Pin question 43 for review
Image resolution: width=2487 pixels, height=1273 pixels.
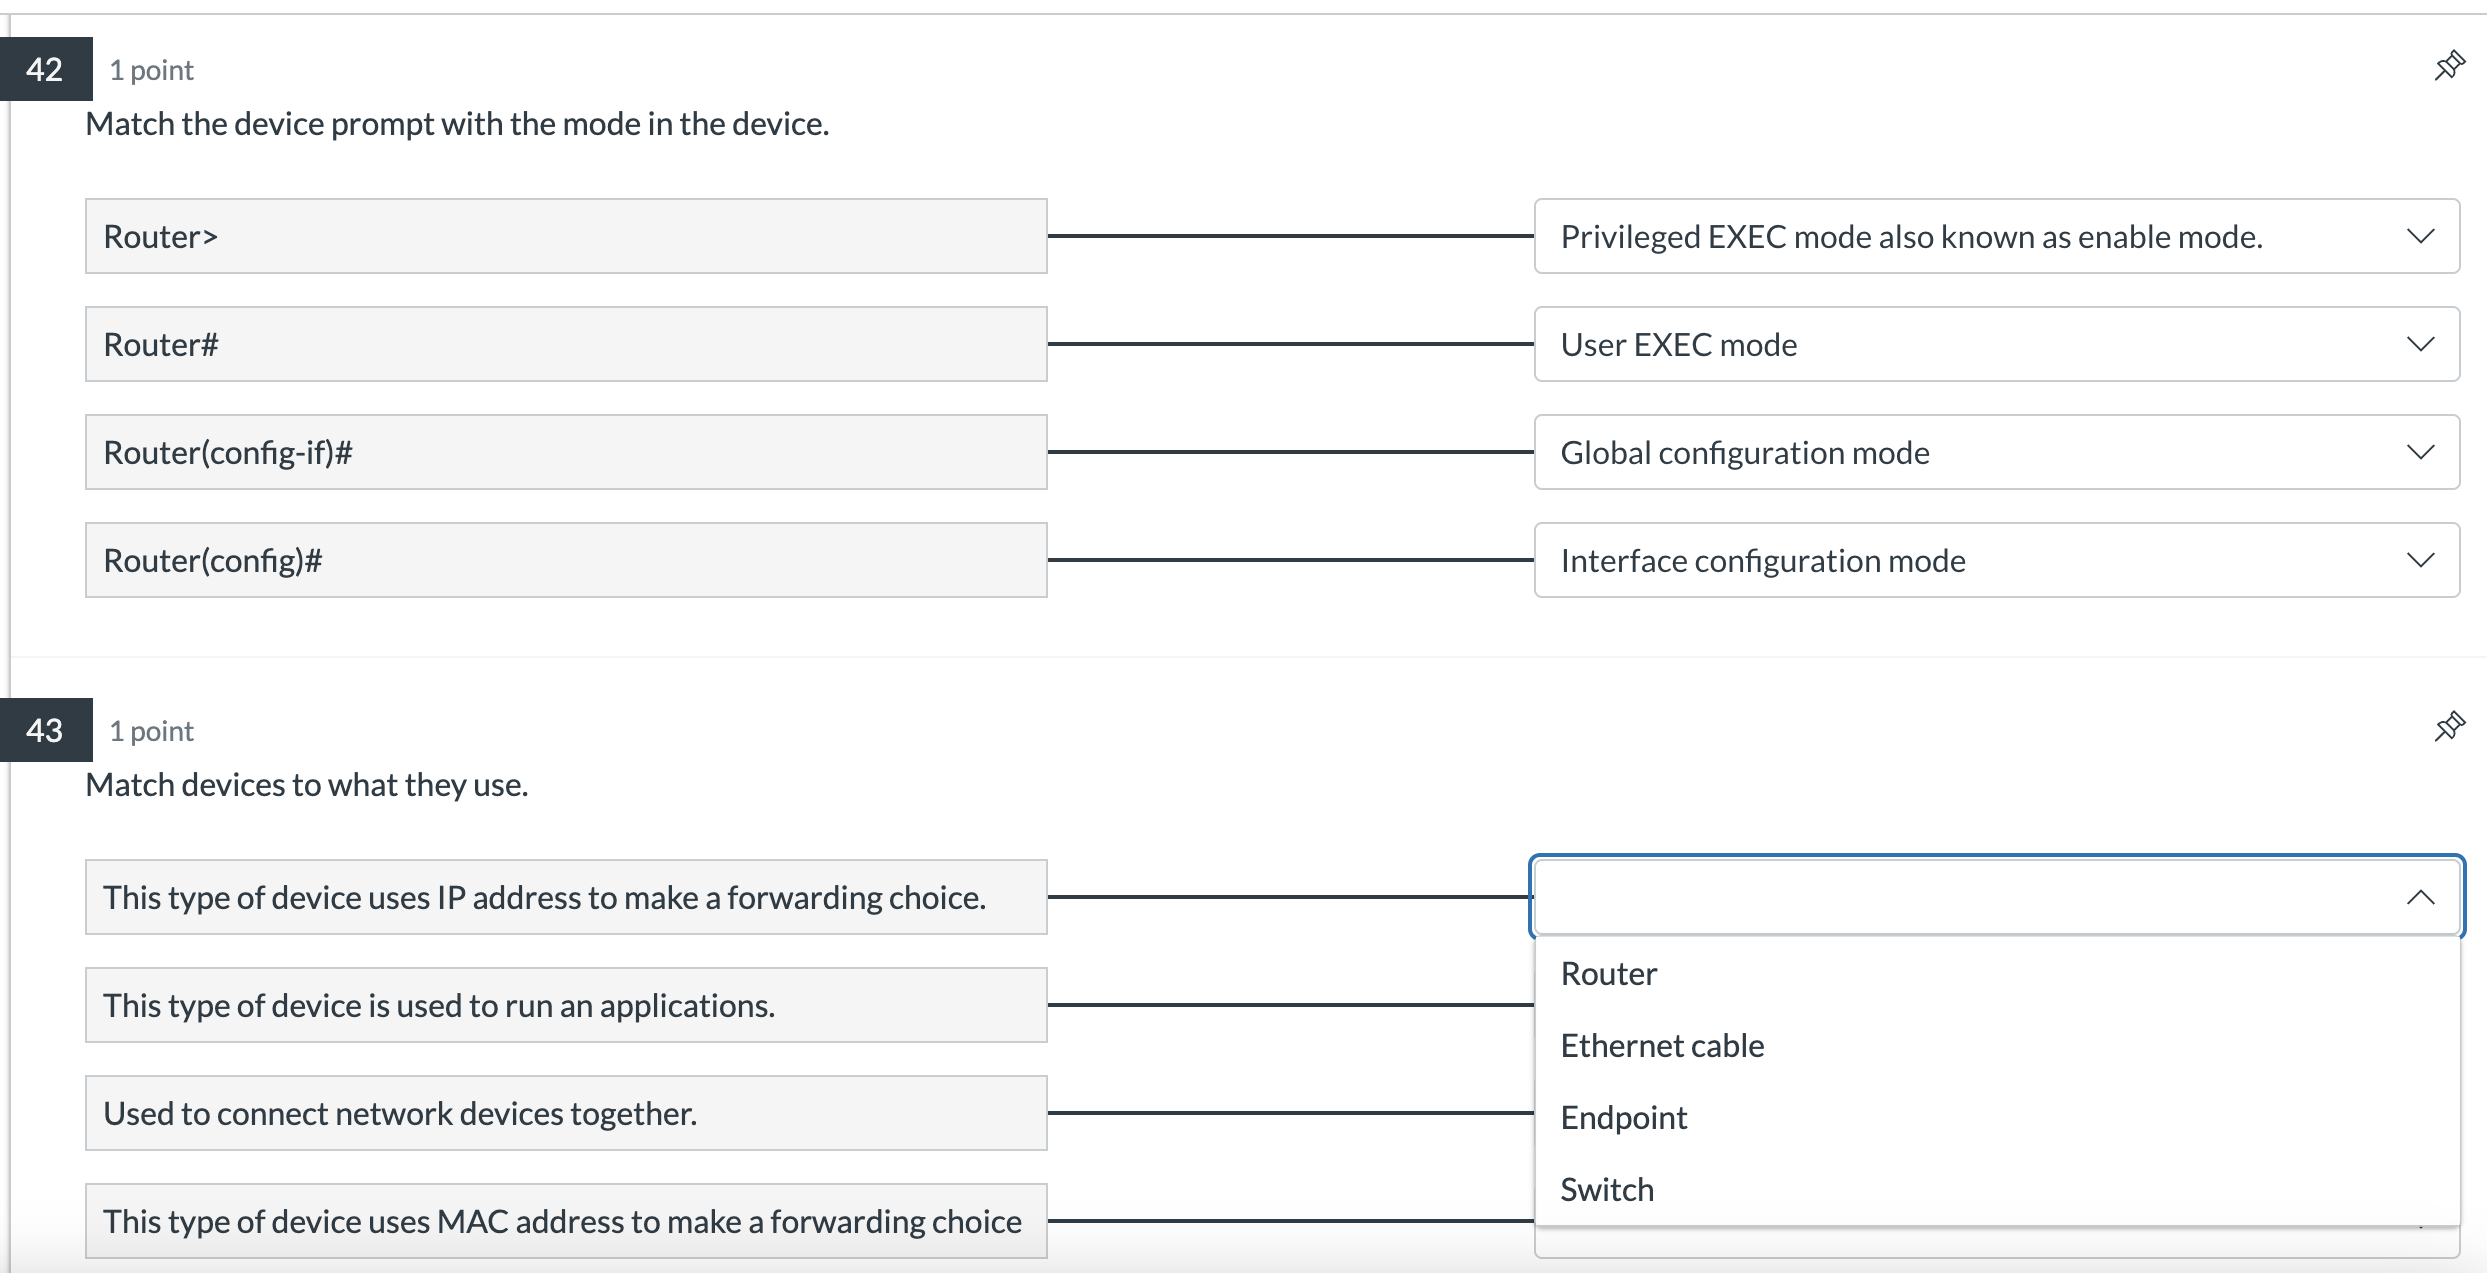tap(2450, 727)
